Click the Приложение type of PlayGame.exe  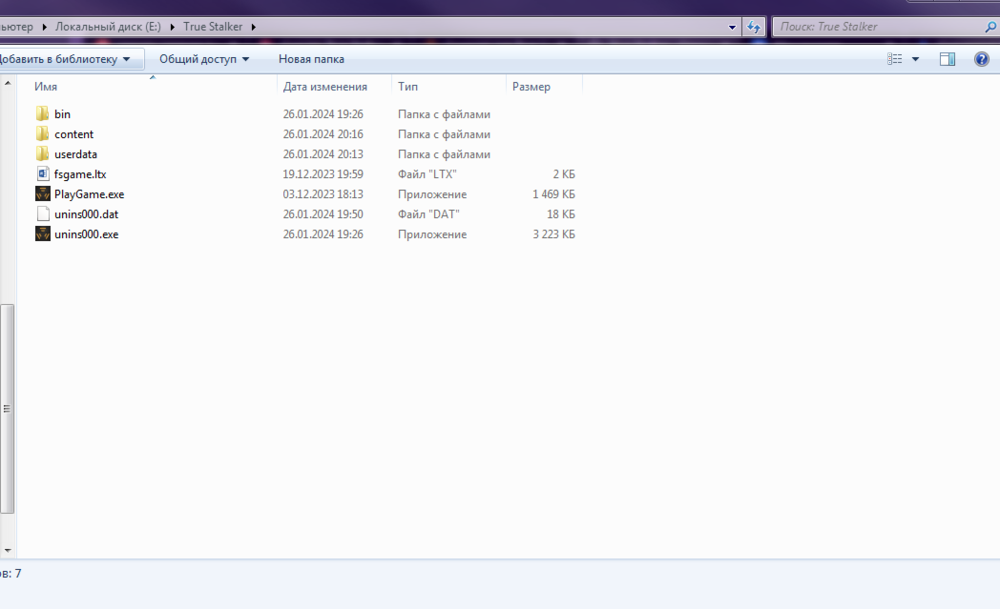tap(432, 194)
